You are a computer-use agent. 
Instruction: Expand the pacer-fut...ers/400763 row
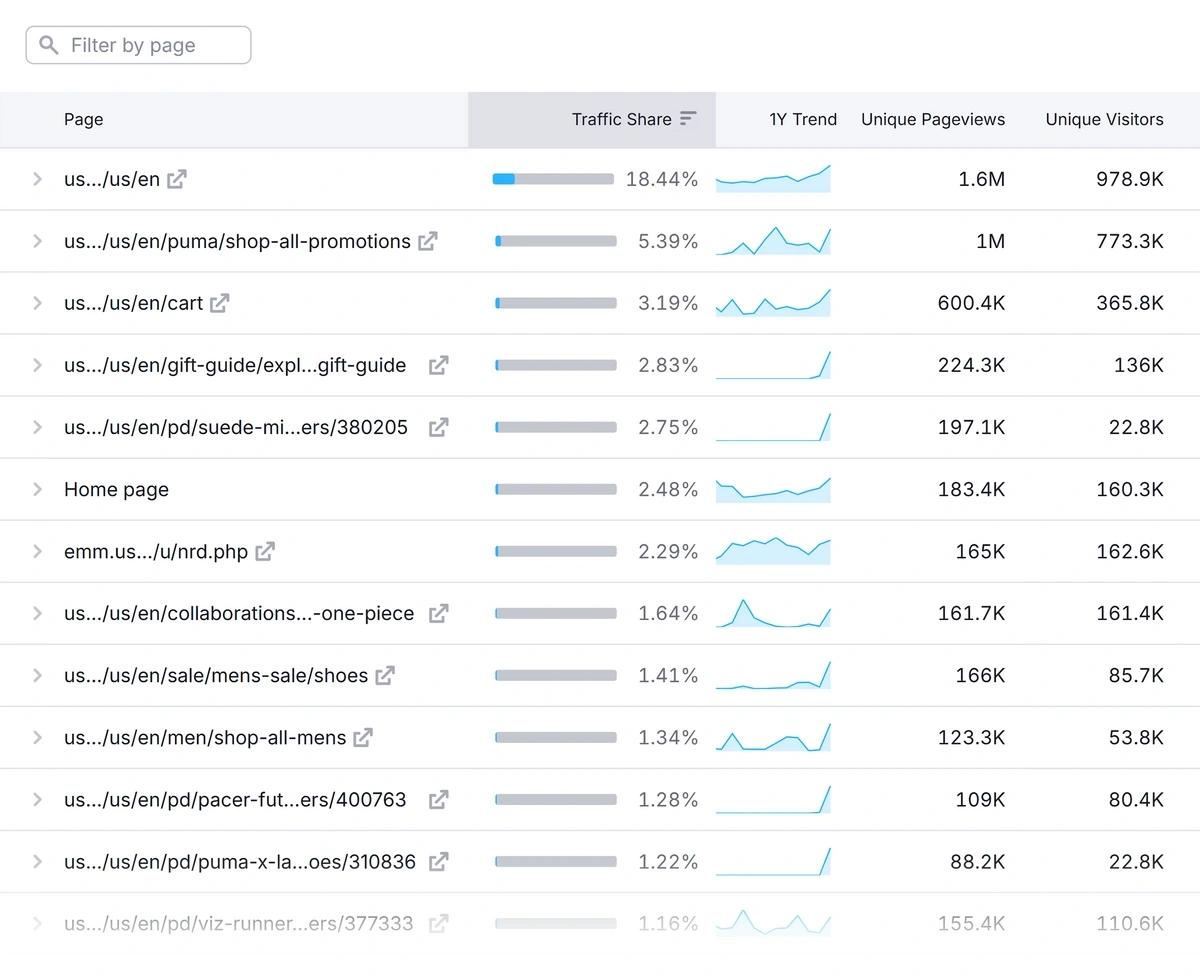[38, 799]
